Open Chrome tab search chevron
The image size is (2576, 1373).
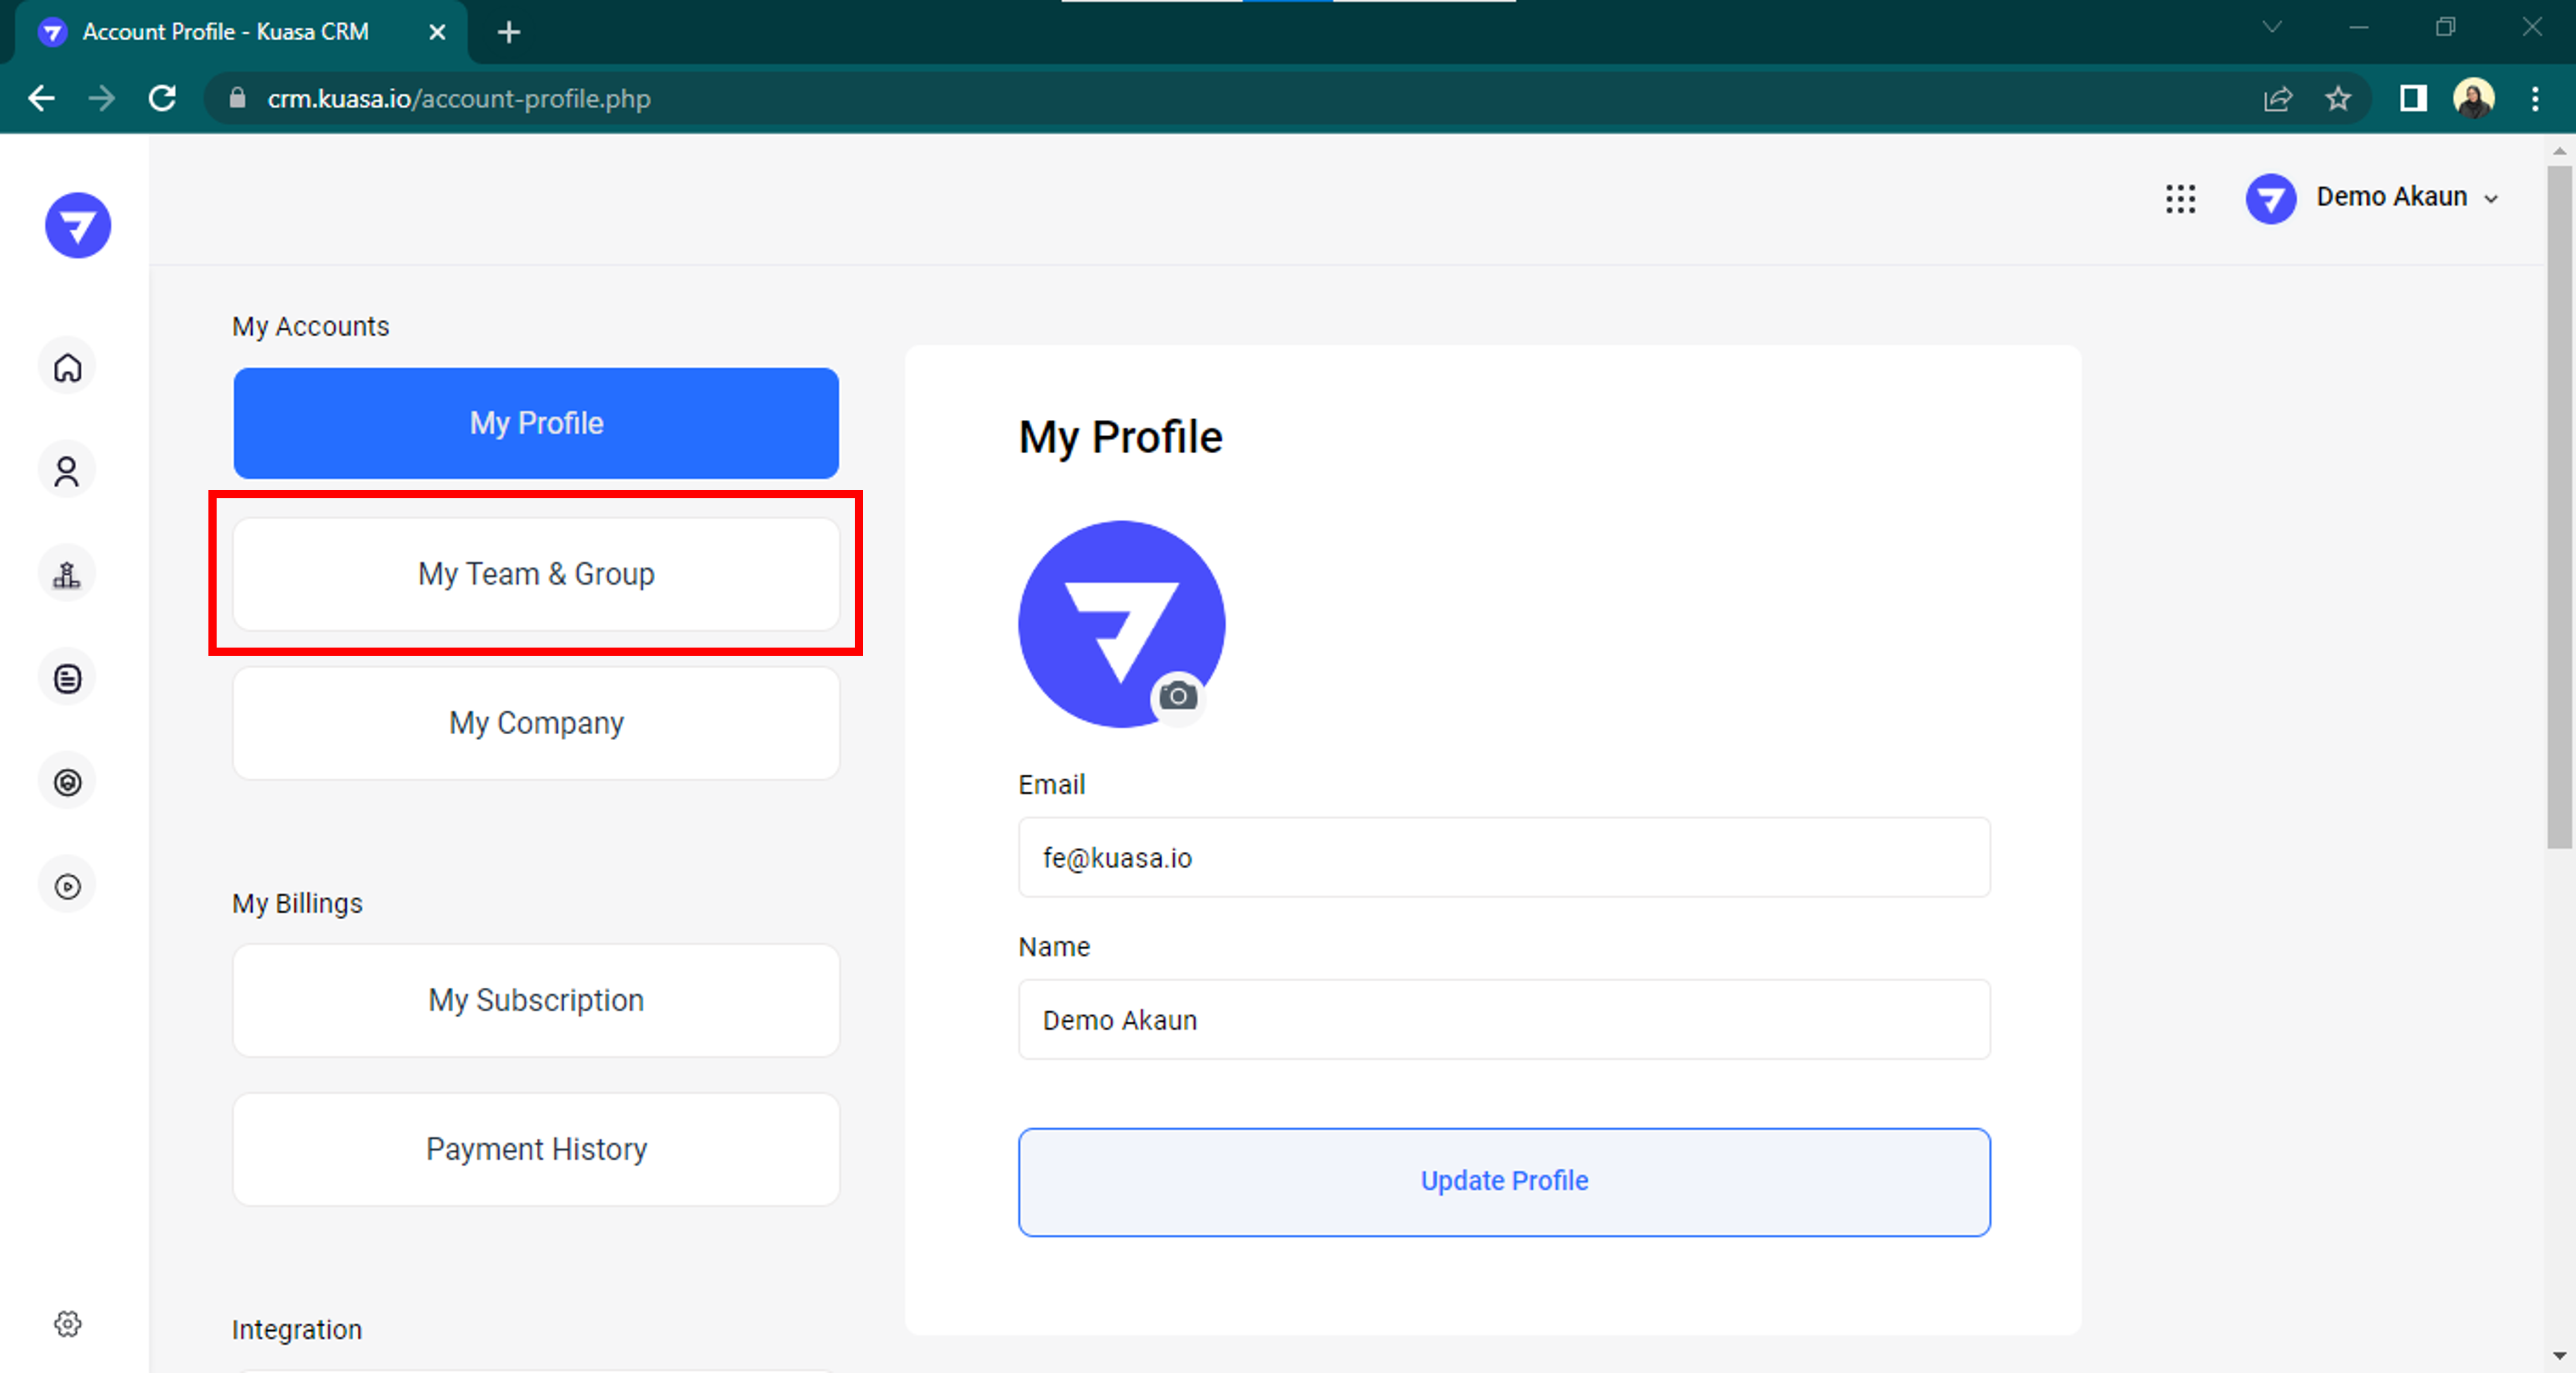2272,28
